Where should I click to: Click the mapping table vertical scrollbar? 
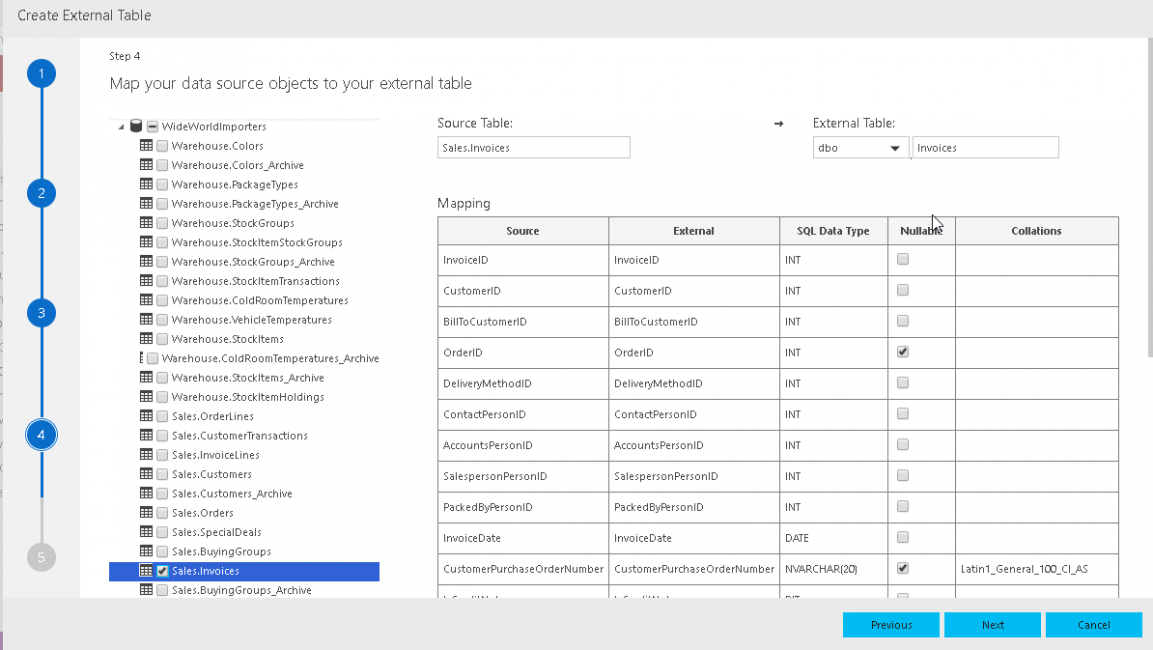(x=1148, y=200)
